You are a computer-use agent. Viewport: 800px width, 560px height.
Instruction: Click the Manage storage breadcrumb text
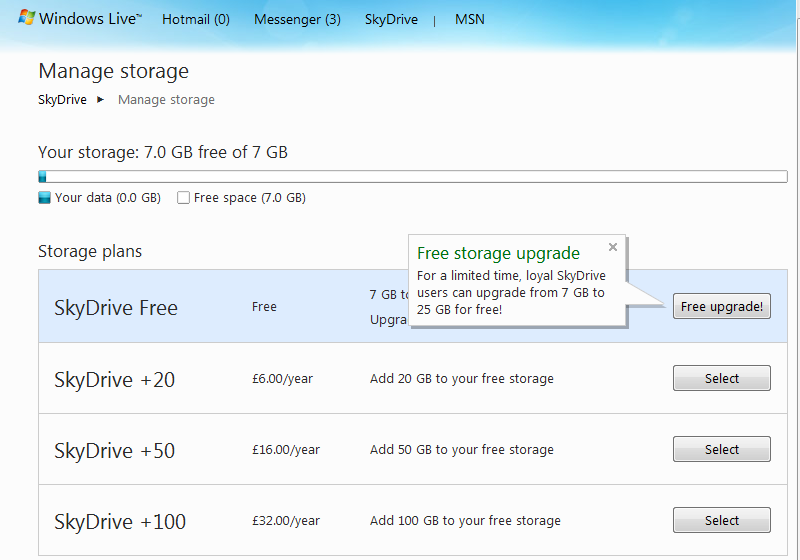point(166,99)
